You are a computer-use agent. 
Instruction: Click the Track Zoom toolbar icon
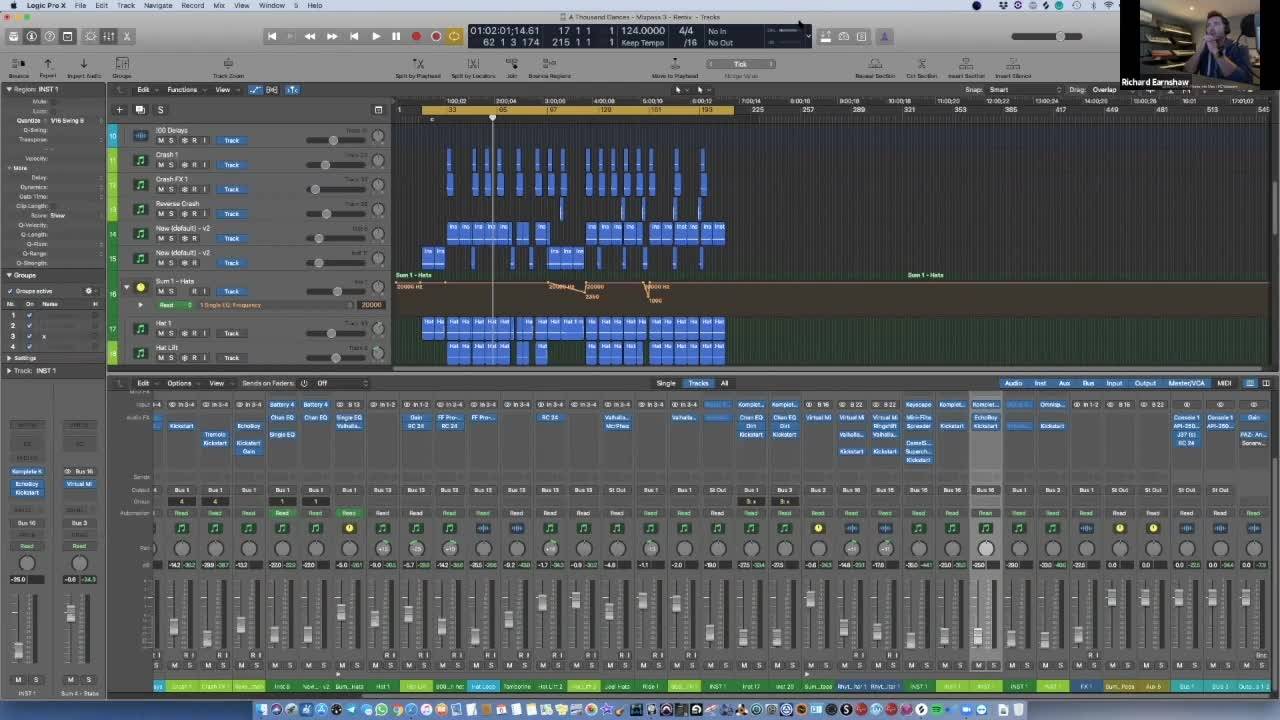tap(228, 65)
